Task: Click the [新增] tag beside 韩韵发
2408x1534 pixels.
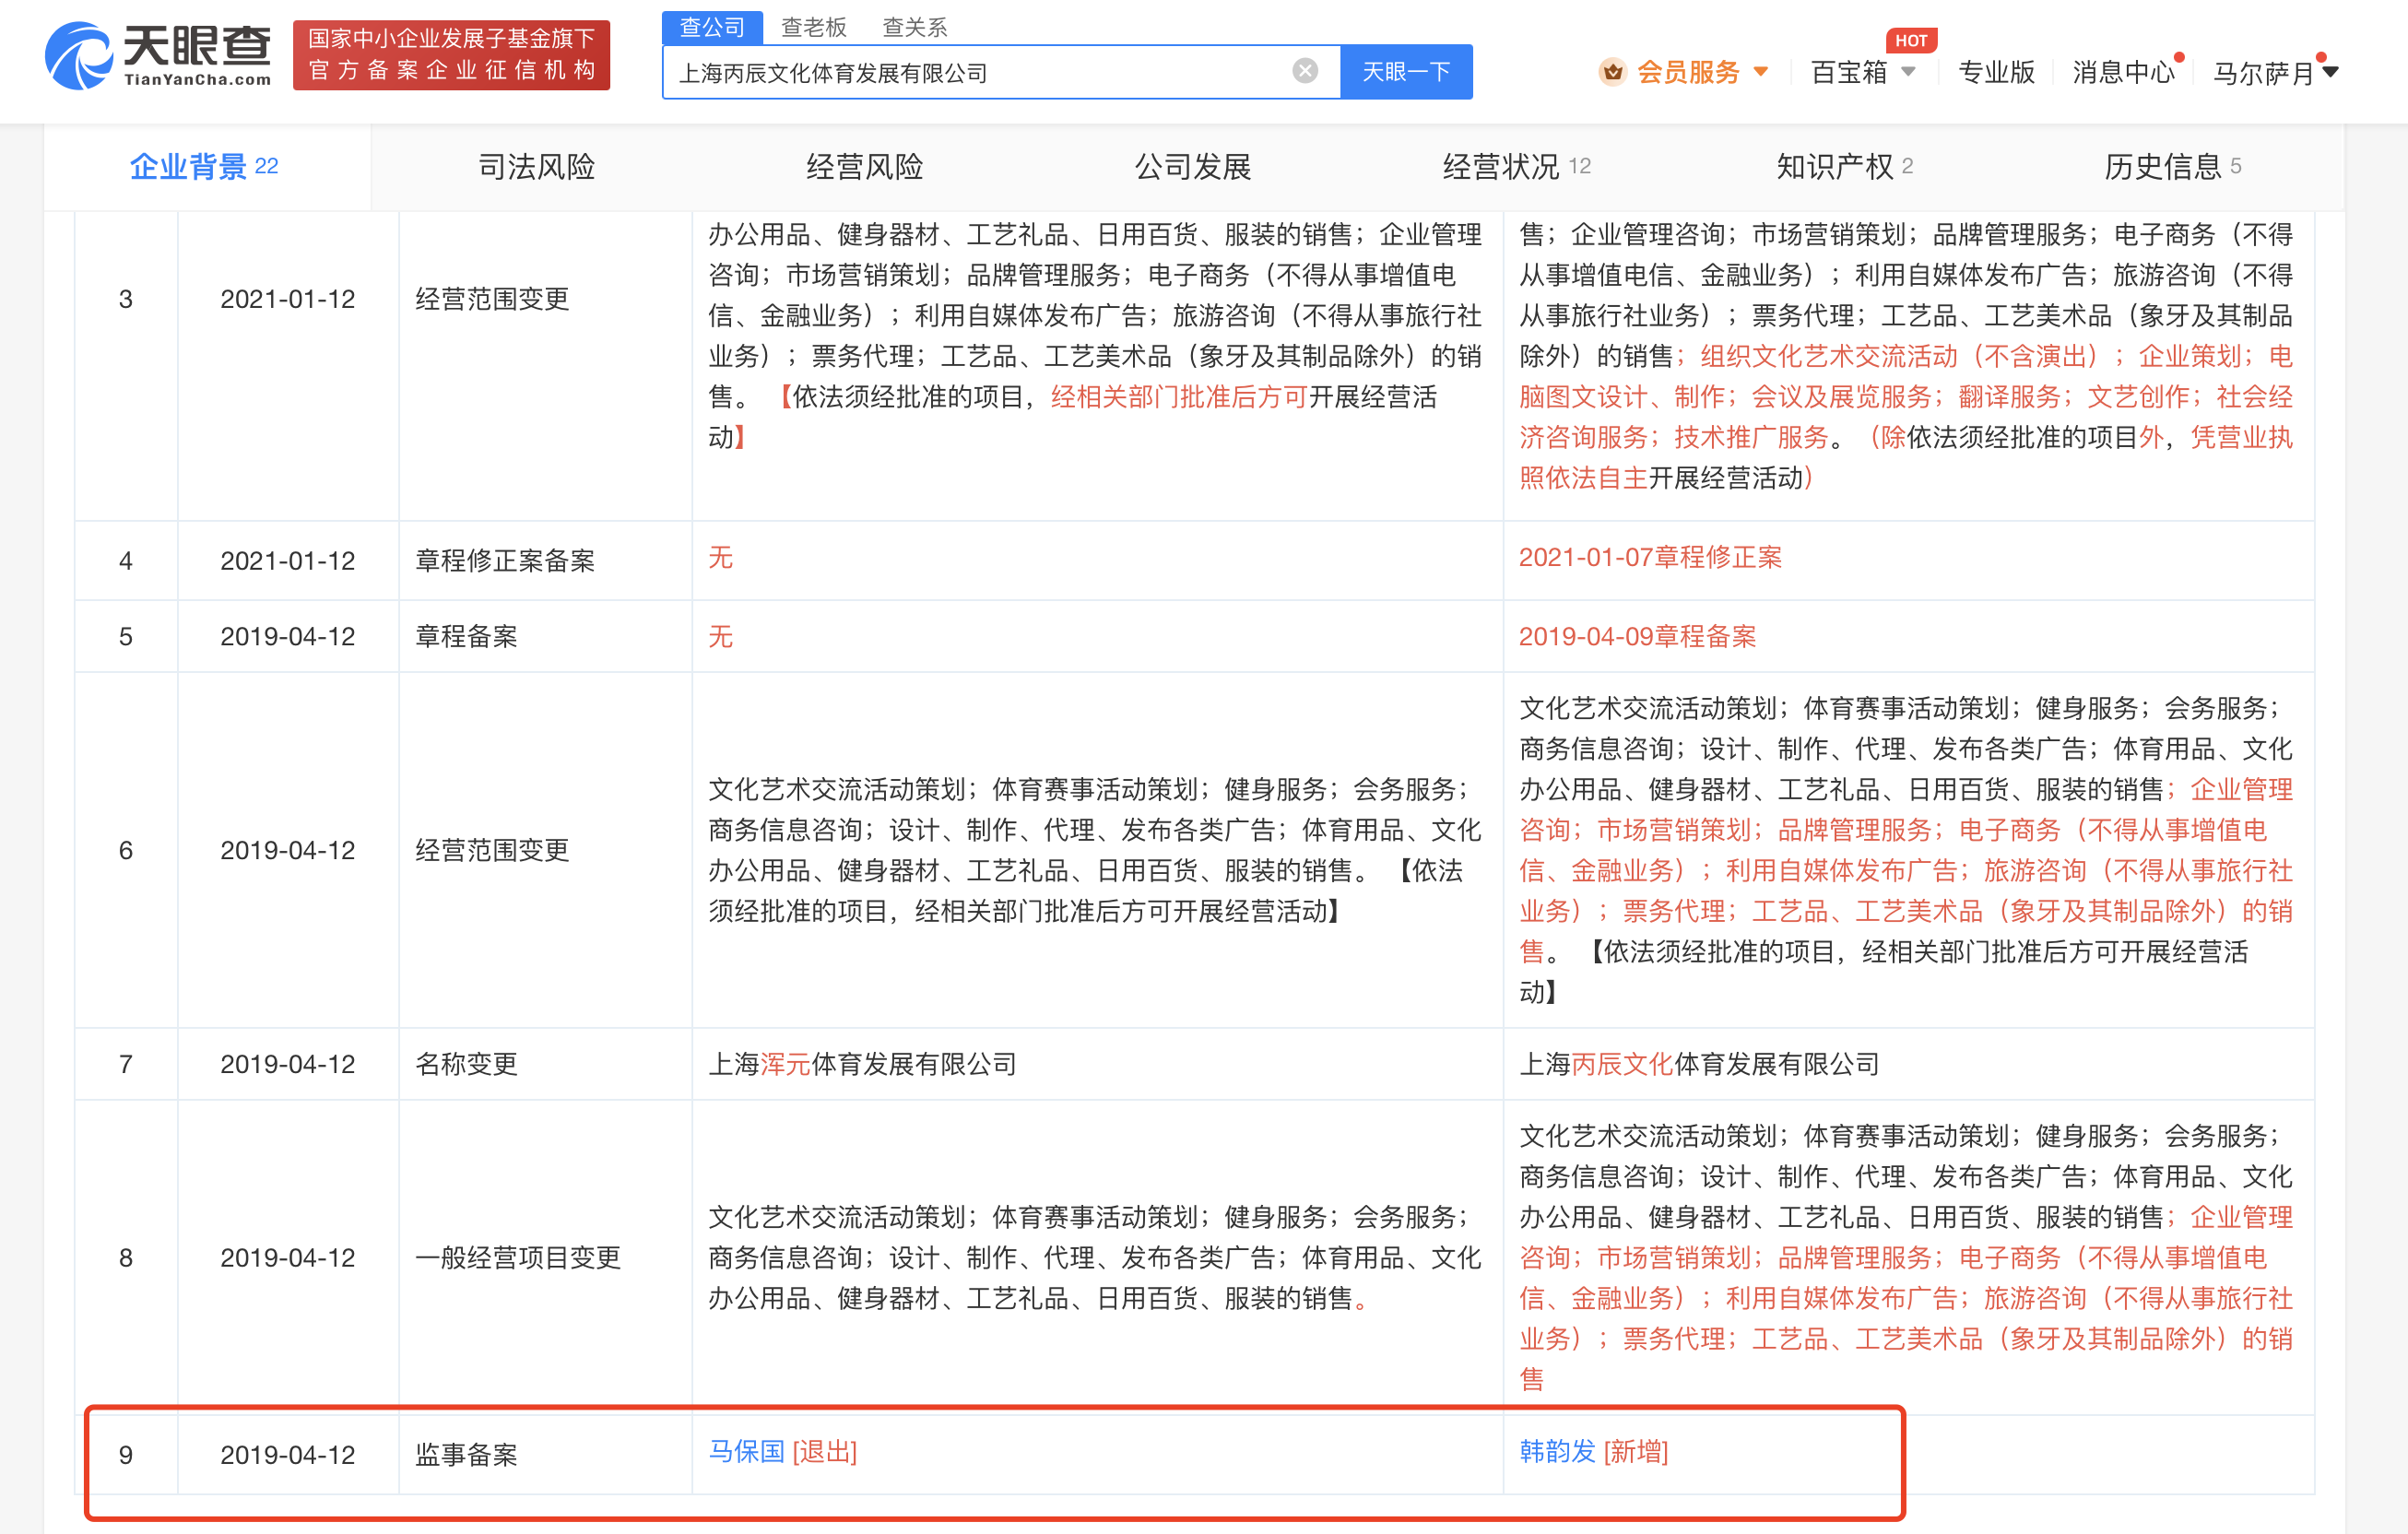Action: pyautogui.click(x=1636, y=1451)
